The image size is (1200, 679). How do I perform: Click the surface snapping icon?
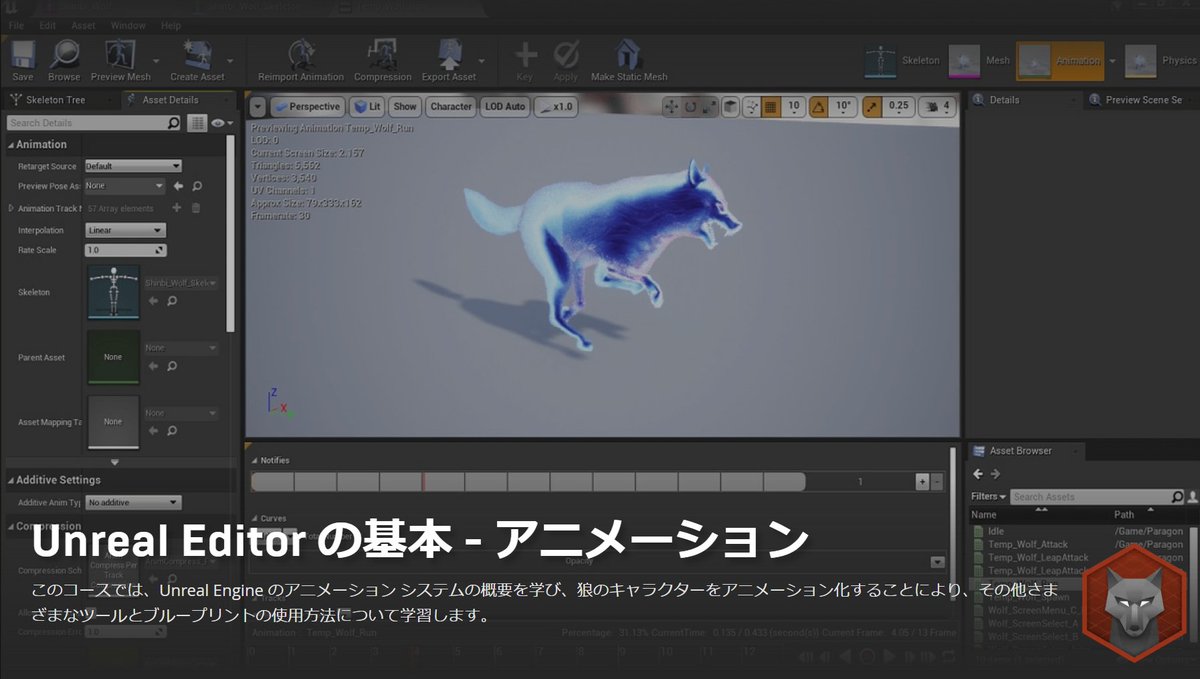752,106
